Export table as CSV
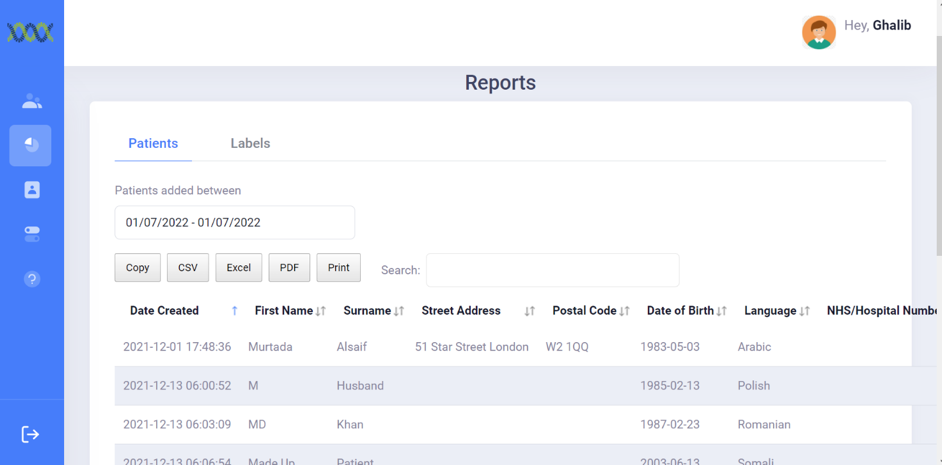The height and width of the screenshot is (465, 942). pyautogui.click(x=188, y=268)
